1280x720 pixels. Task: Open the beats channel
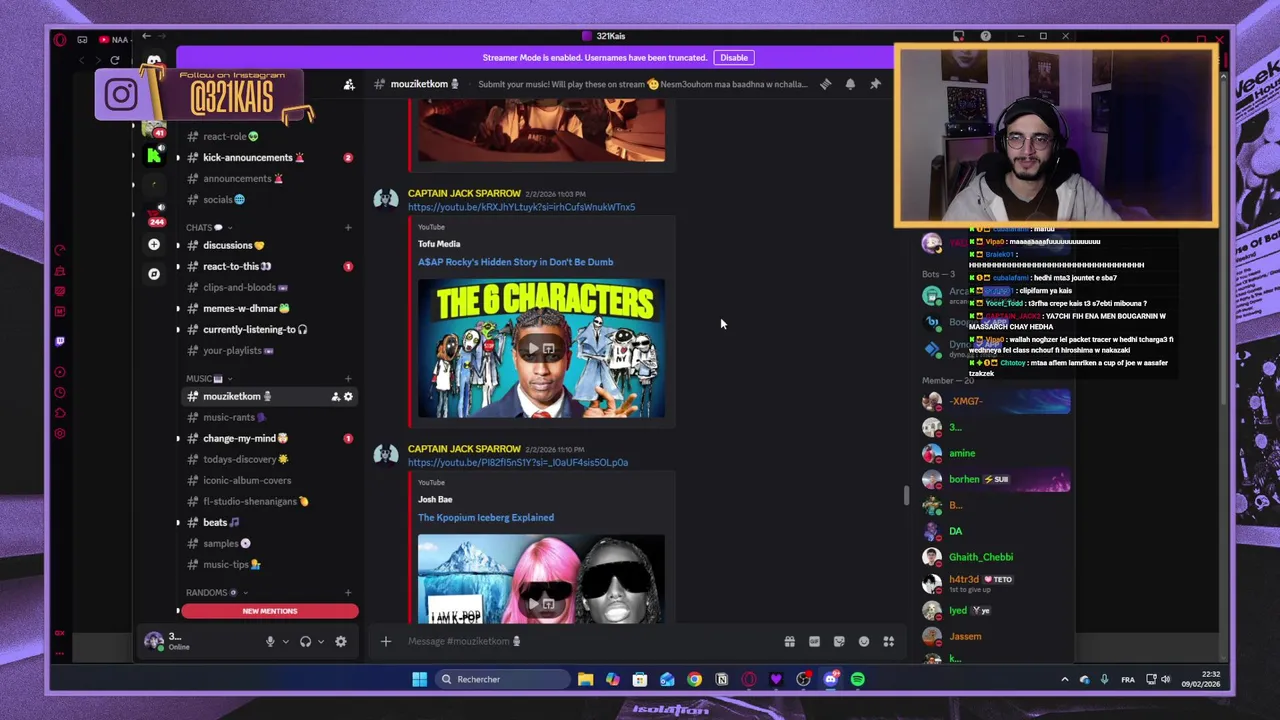268,523
